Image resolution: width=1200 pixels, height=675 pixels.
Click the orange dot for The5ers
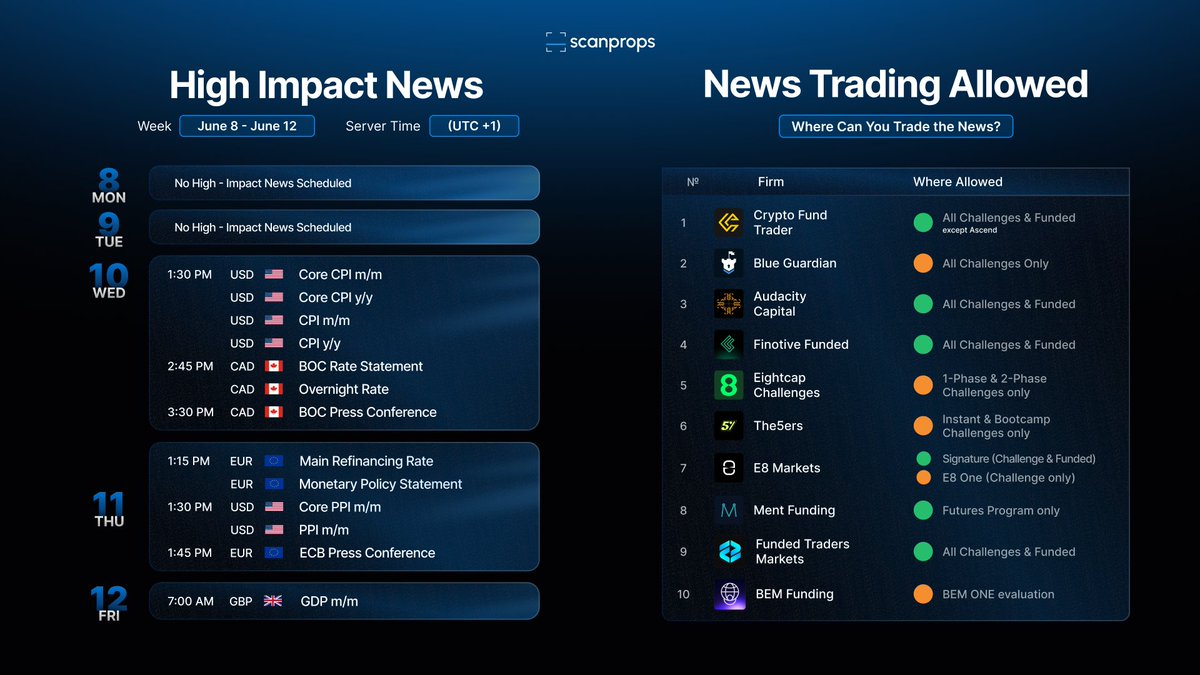pyautogui.click(x=923, y=426)
